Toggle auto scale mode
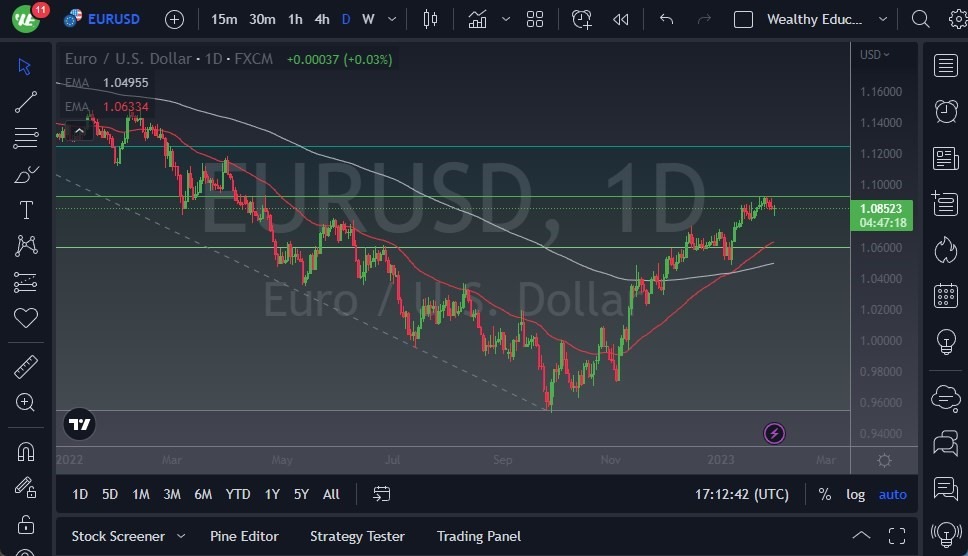Screen dimensions: 968x556 pos(893,494)
